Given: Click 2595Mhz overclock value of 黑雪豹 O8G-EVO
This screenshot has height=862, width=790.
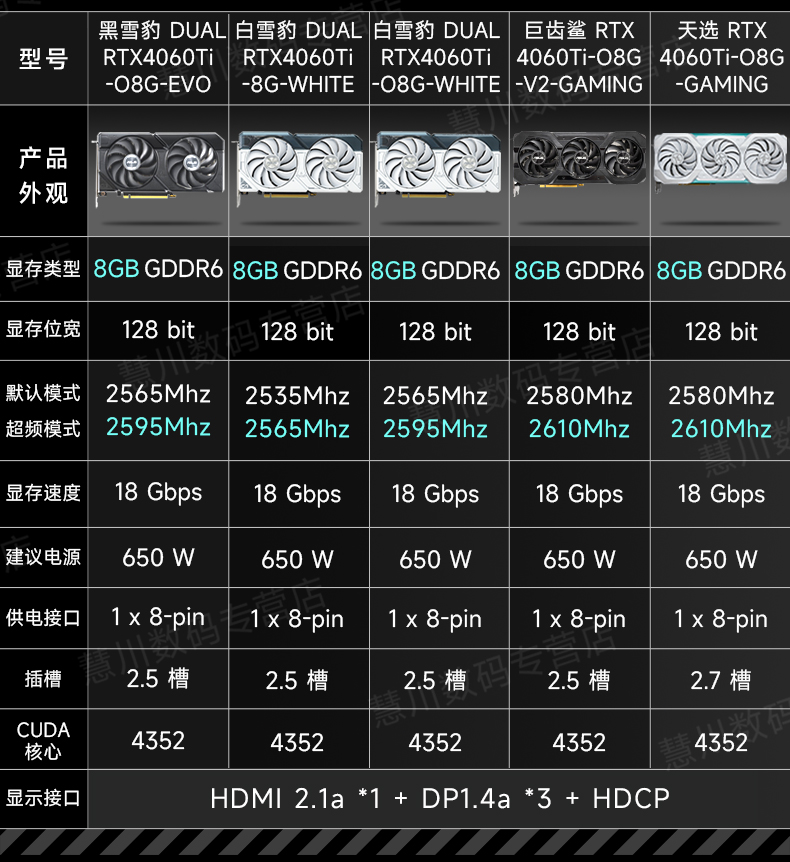Looking at the screenshot, I should point(158,427).
